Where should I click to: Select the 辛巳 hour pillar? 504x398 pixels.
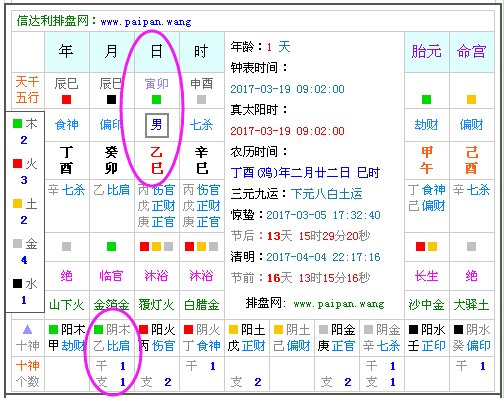(x=202, y=160)
